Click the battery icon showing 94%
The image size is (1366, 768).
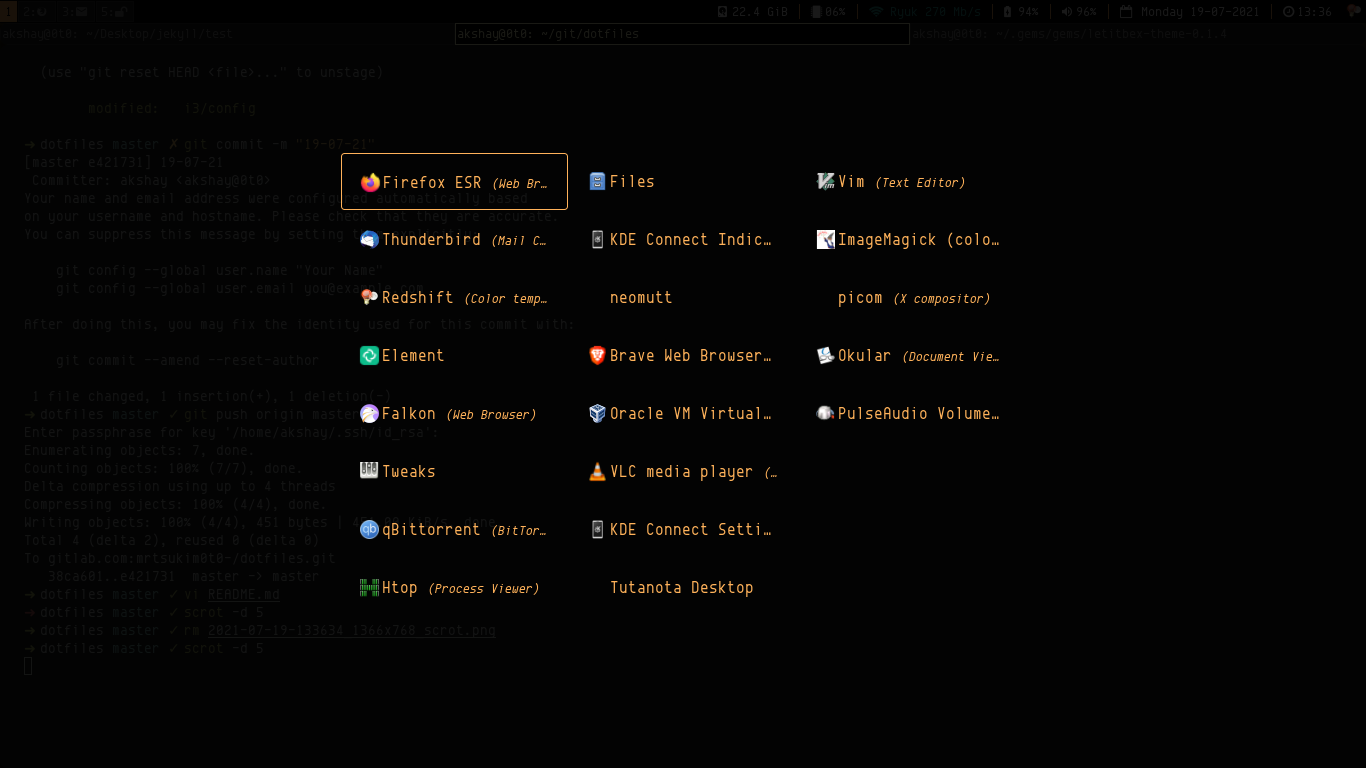1007,12
